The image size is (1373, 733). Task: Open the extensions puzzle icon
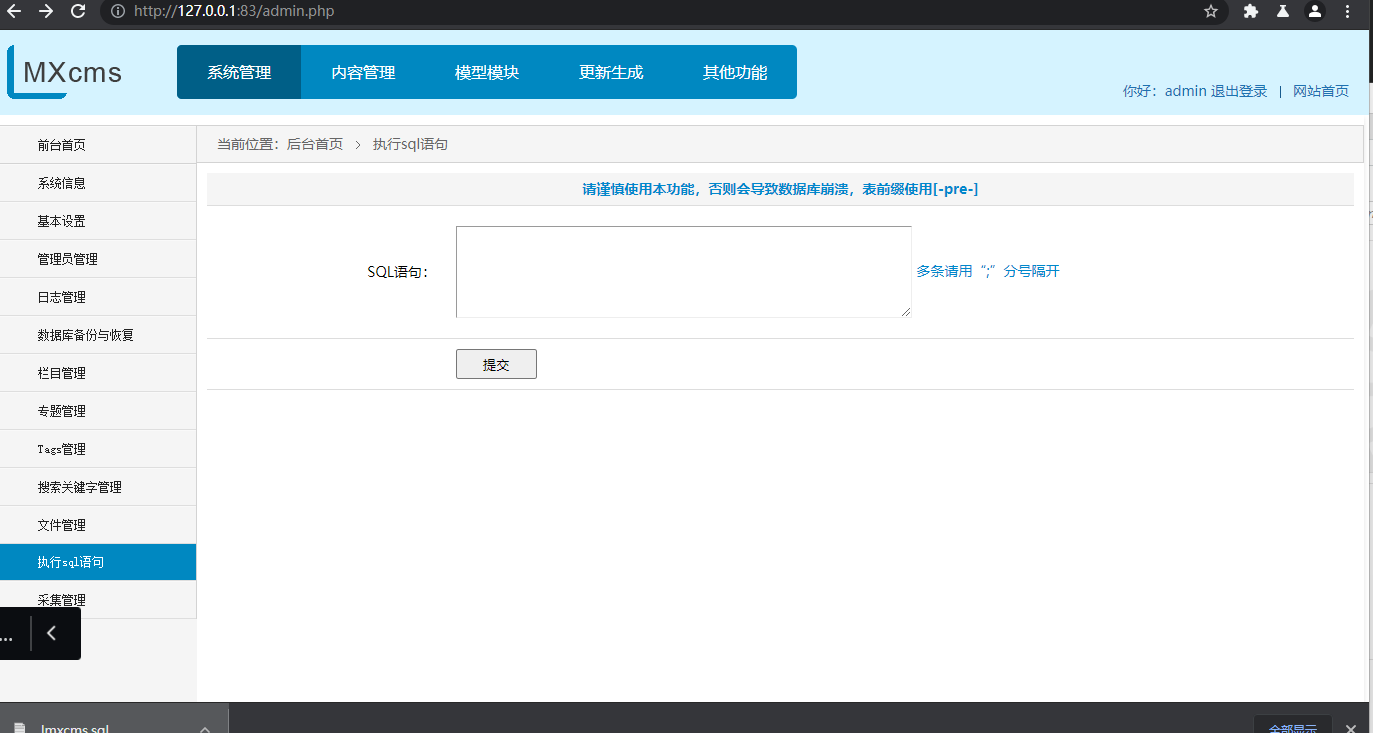(x=1251, y=11)
